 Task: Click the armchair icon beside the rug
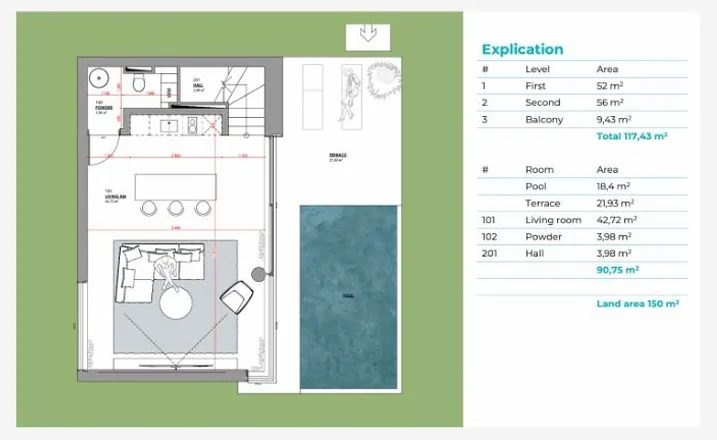click(x=236, y=295)
